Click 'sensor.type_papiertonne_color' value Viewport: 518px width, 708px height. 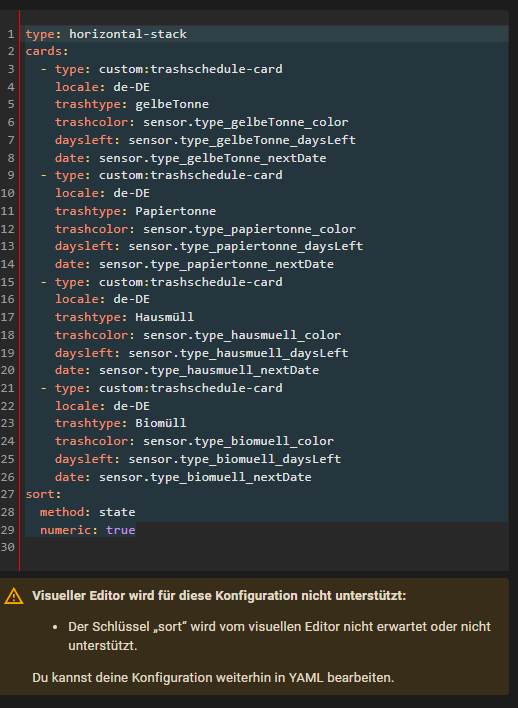249,229
